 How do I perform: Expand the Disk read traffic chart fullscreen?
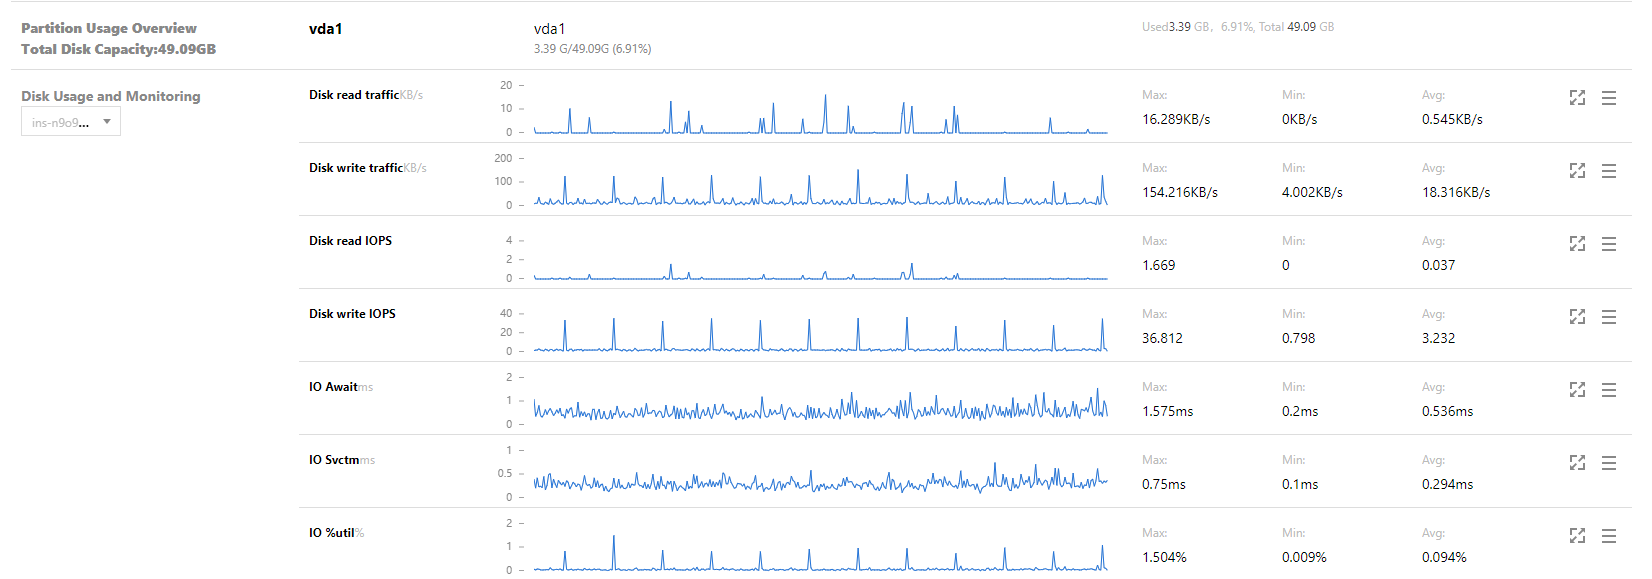point(1577,98)
